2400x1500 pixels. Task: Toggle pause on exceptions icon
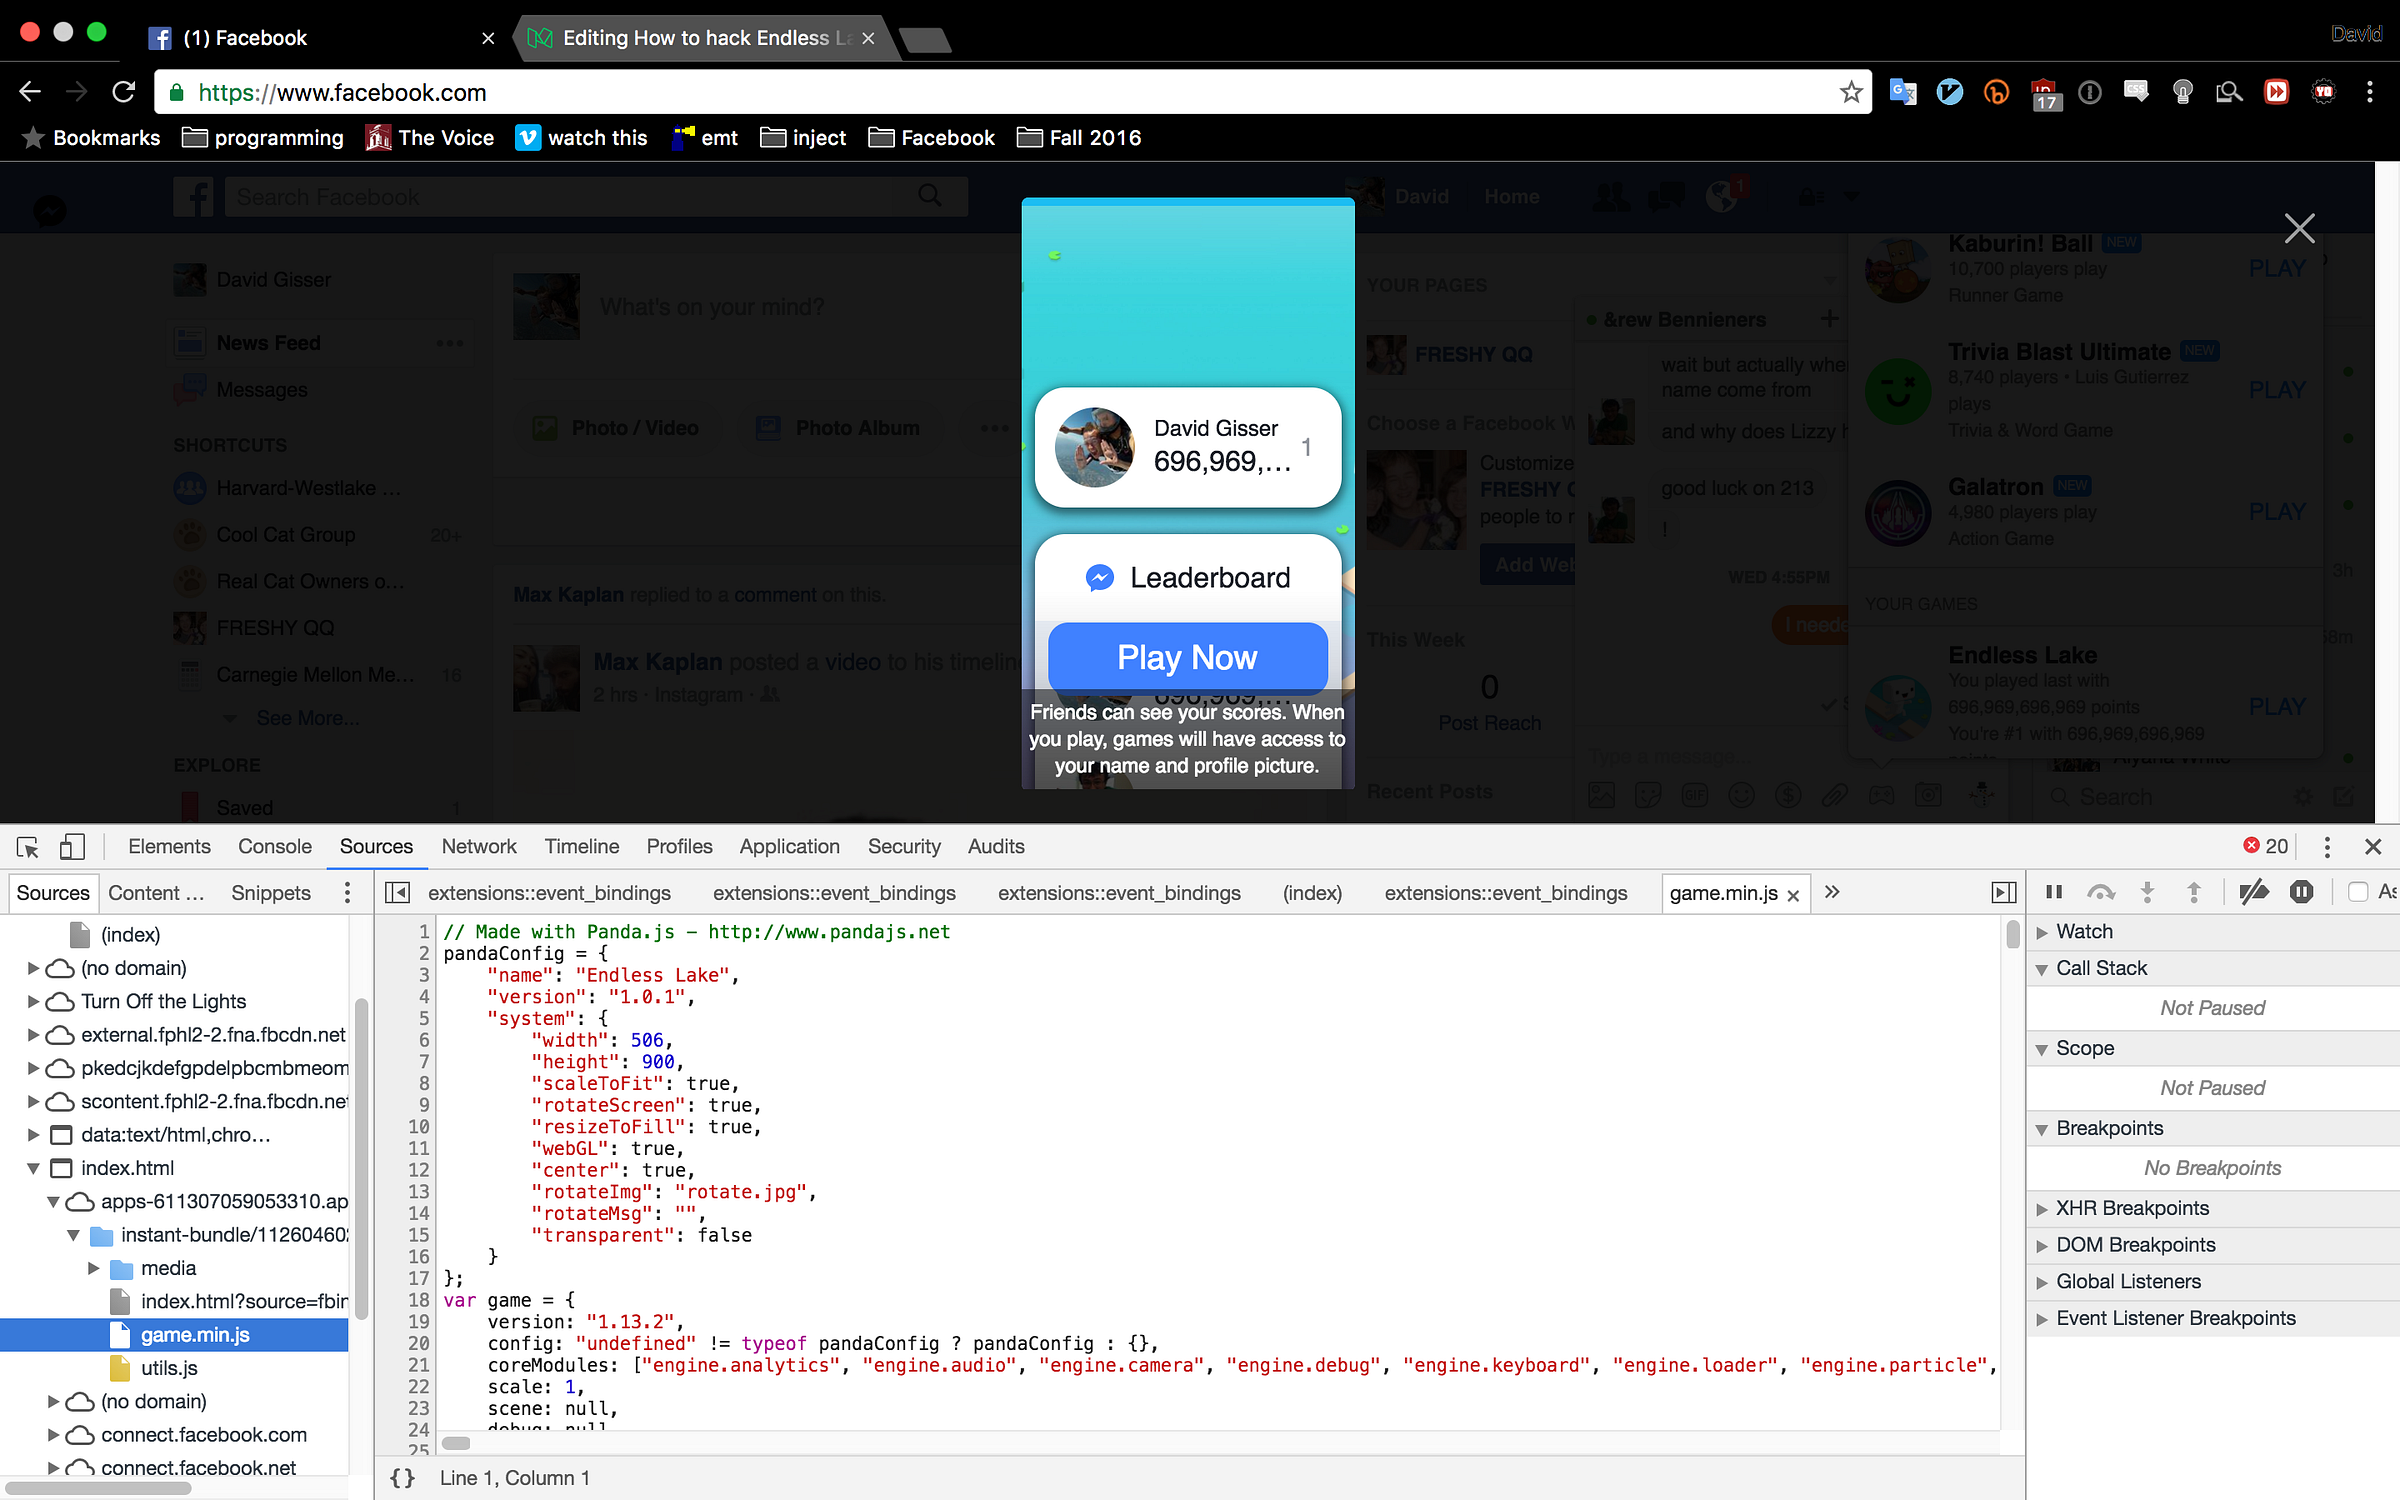click(2301, 892)
